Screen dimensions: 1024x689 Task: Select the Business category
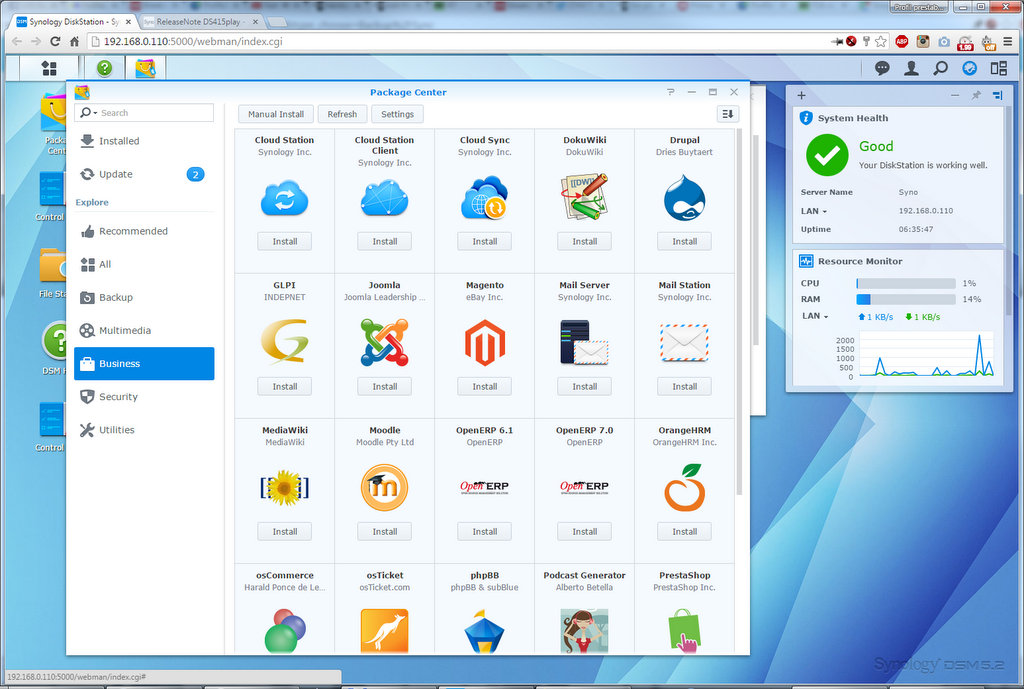click(x=144, y=364)
